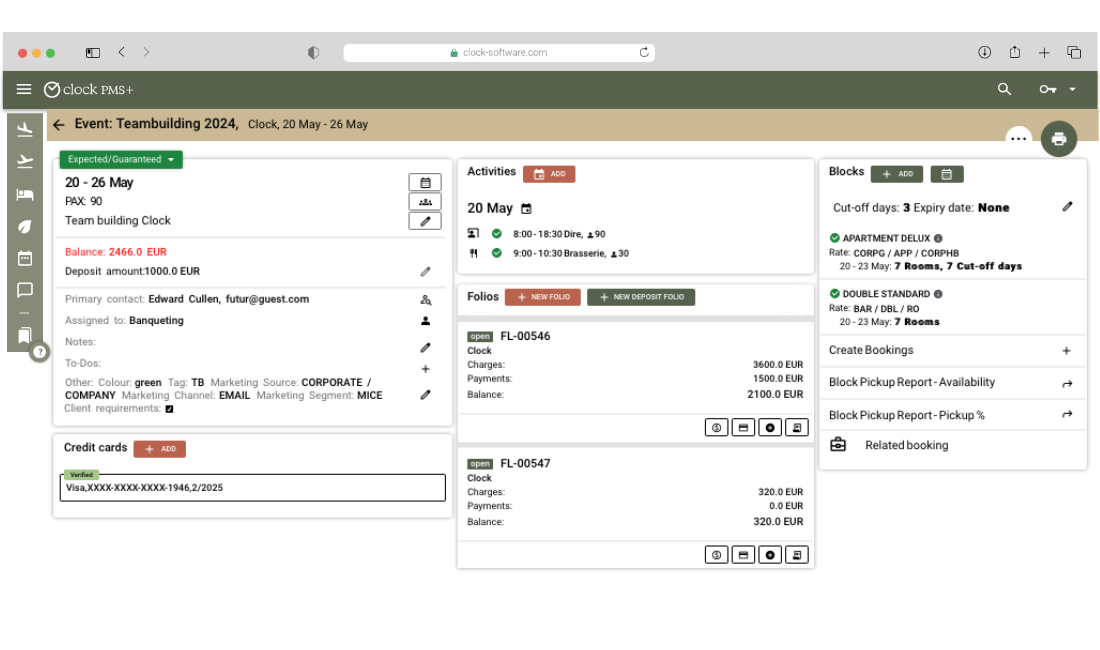Open Expected/Guaranteed status dropdown
Image resolution: width=1100 pixels, height=650 pixels.
point(121,160)
